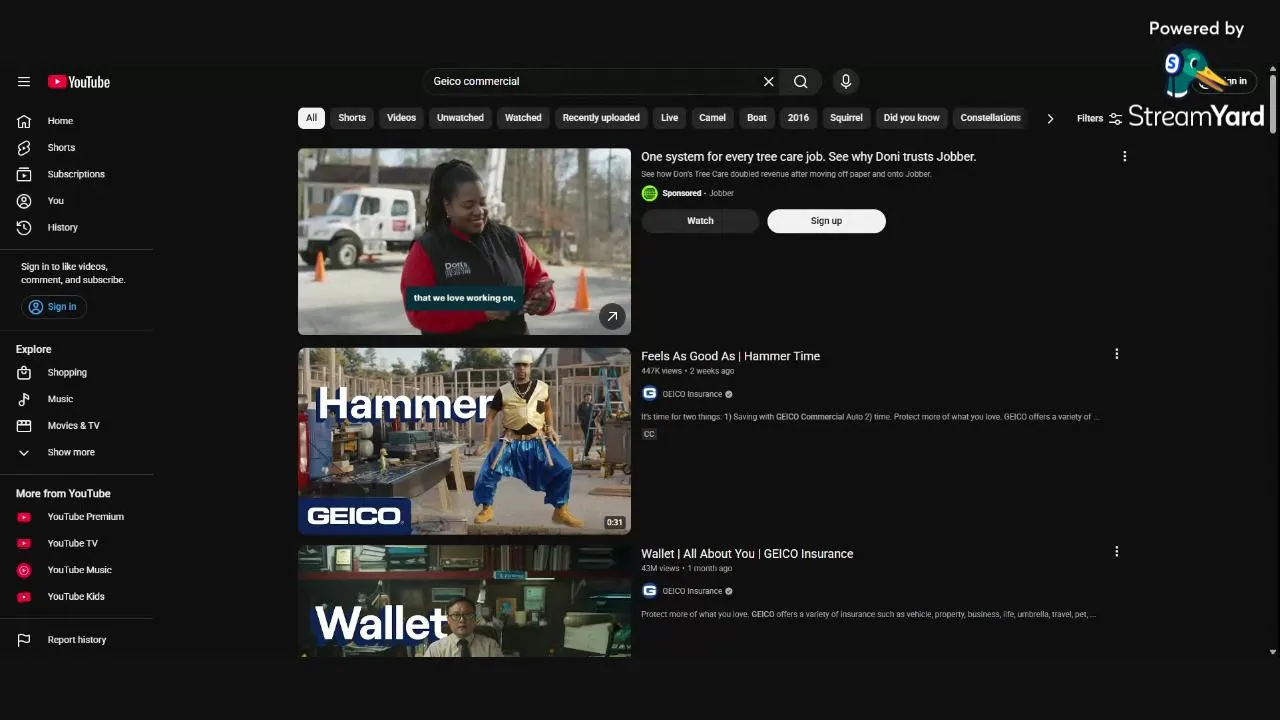The height and width of the screenshot is (720, 1280).
Task: Open options menu for the Jobber ad
Action: coord(1125,157)
